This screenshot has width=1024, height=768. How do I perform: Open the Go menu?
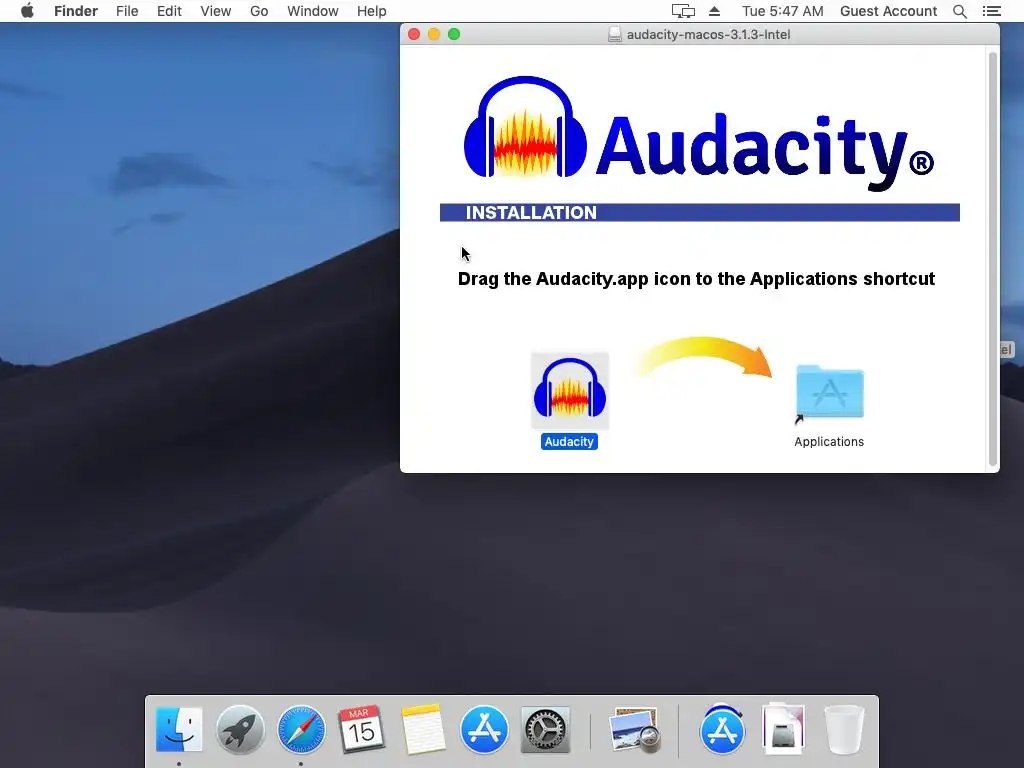coord(259,11)
